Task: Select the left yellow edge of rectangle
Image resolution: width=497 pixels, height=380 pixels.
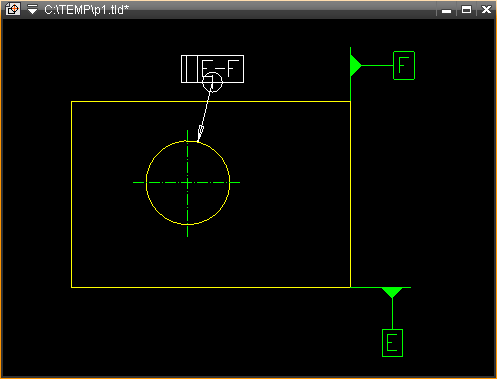Action: pos(71,194)
